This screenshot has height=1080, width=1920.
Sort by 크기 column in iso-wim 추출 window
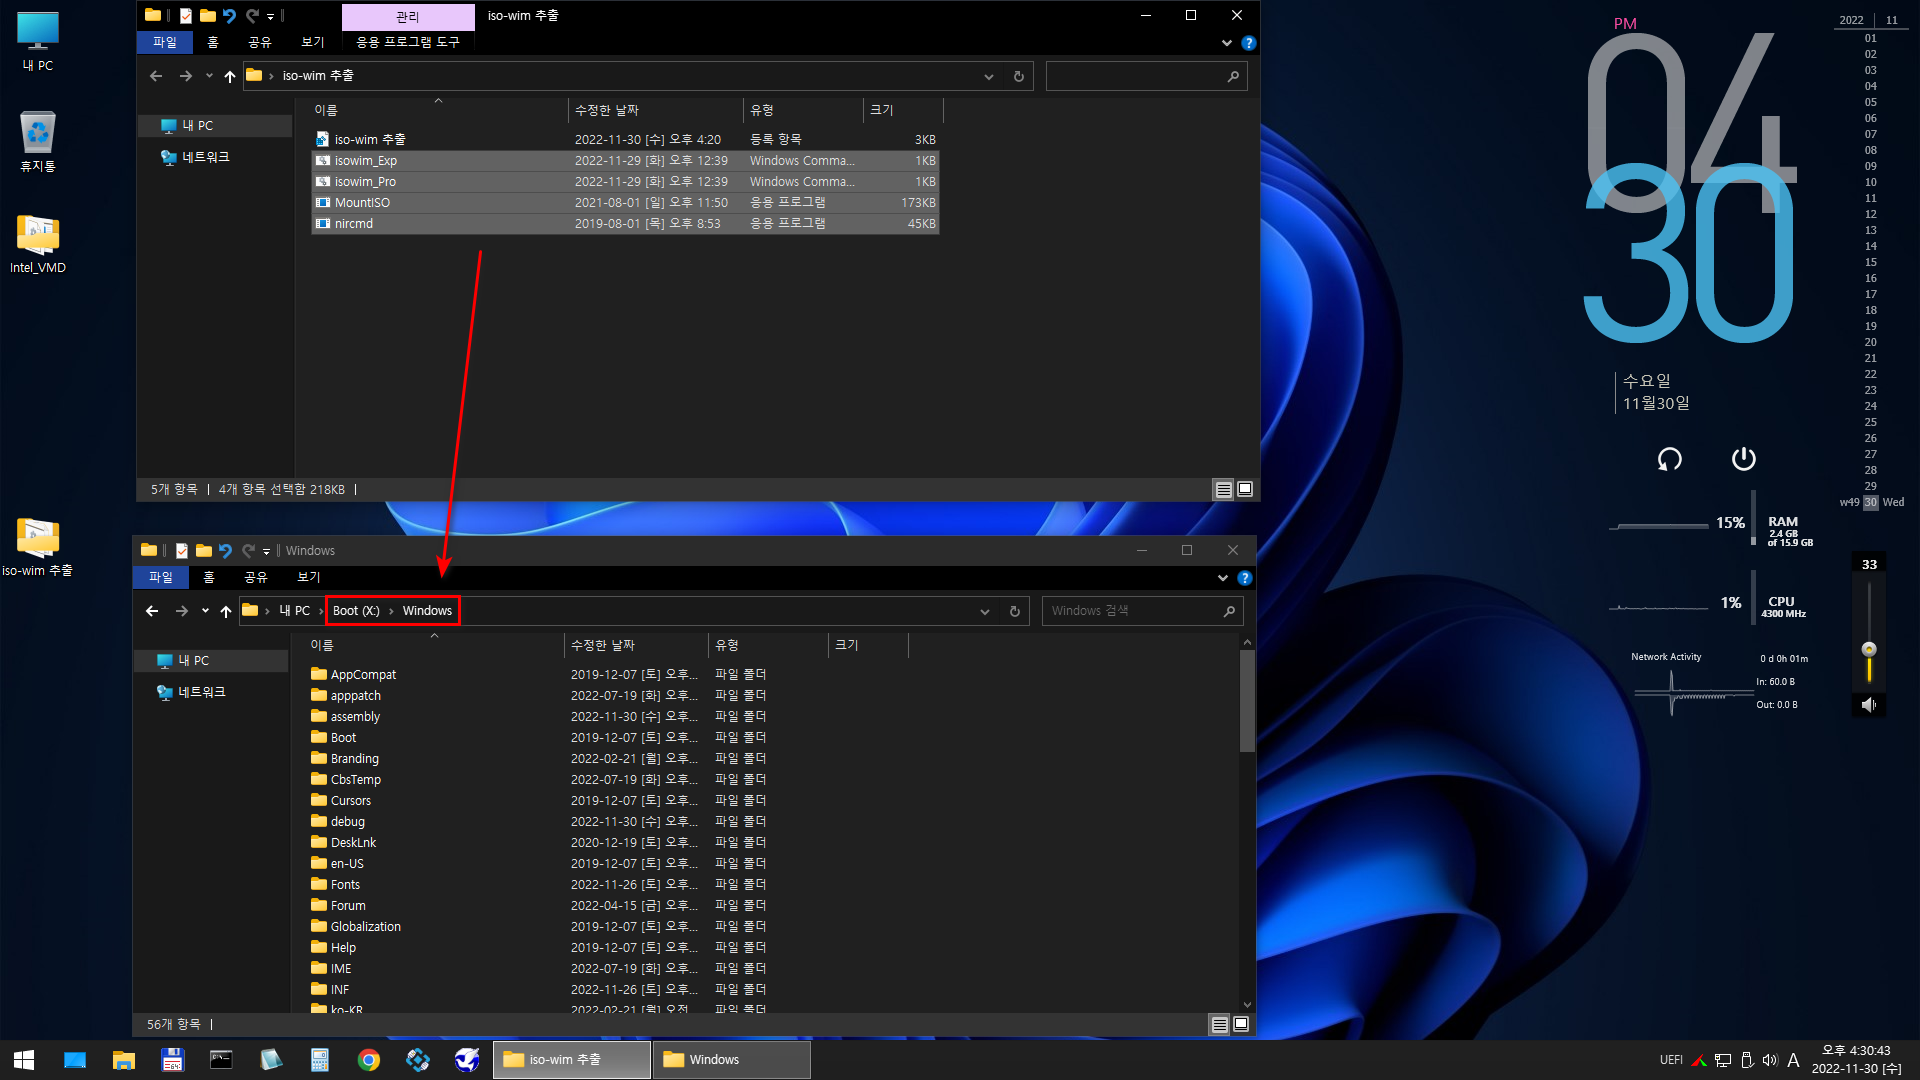coord(902,110)
